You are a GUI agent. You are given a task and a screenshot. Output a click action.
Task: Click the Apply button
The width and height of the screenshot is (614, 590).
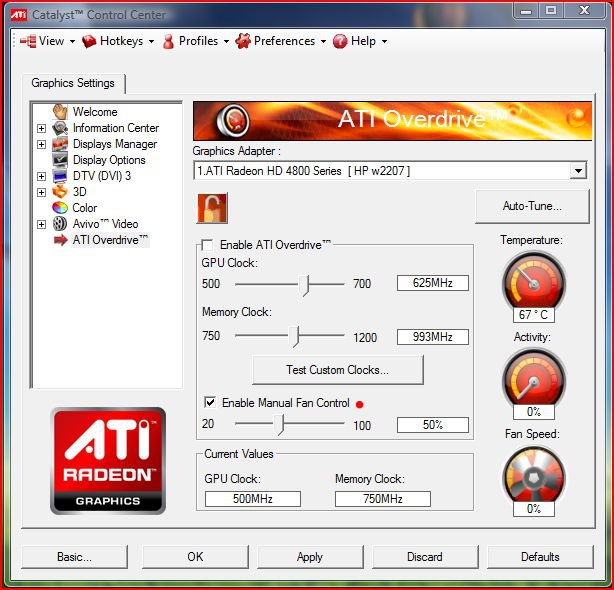[x=310, y=557]
